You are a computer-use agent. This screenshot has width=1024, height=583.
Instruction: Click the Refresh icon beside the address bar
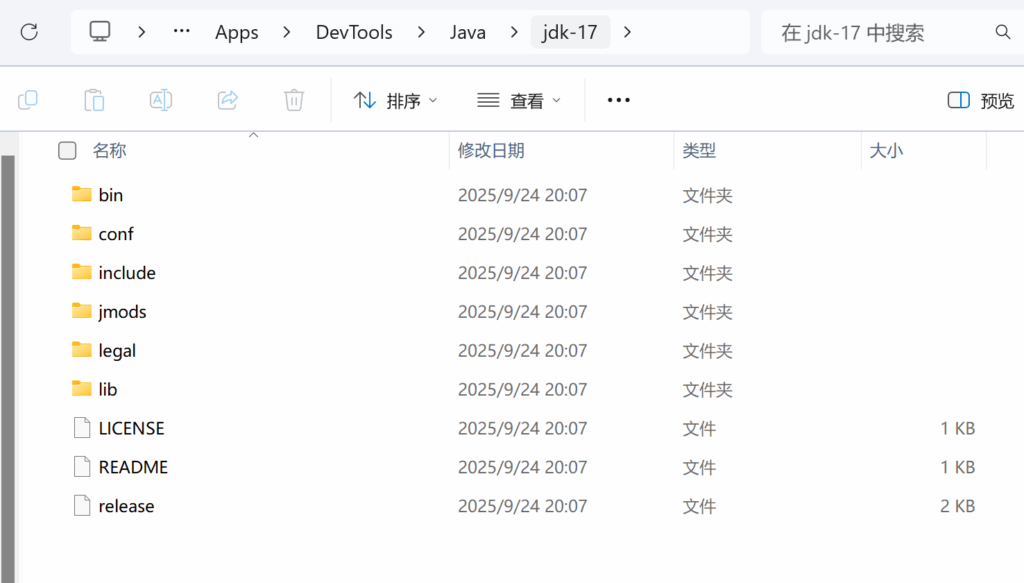(x=28, y=31)
